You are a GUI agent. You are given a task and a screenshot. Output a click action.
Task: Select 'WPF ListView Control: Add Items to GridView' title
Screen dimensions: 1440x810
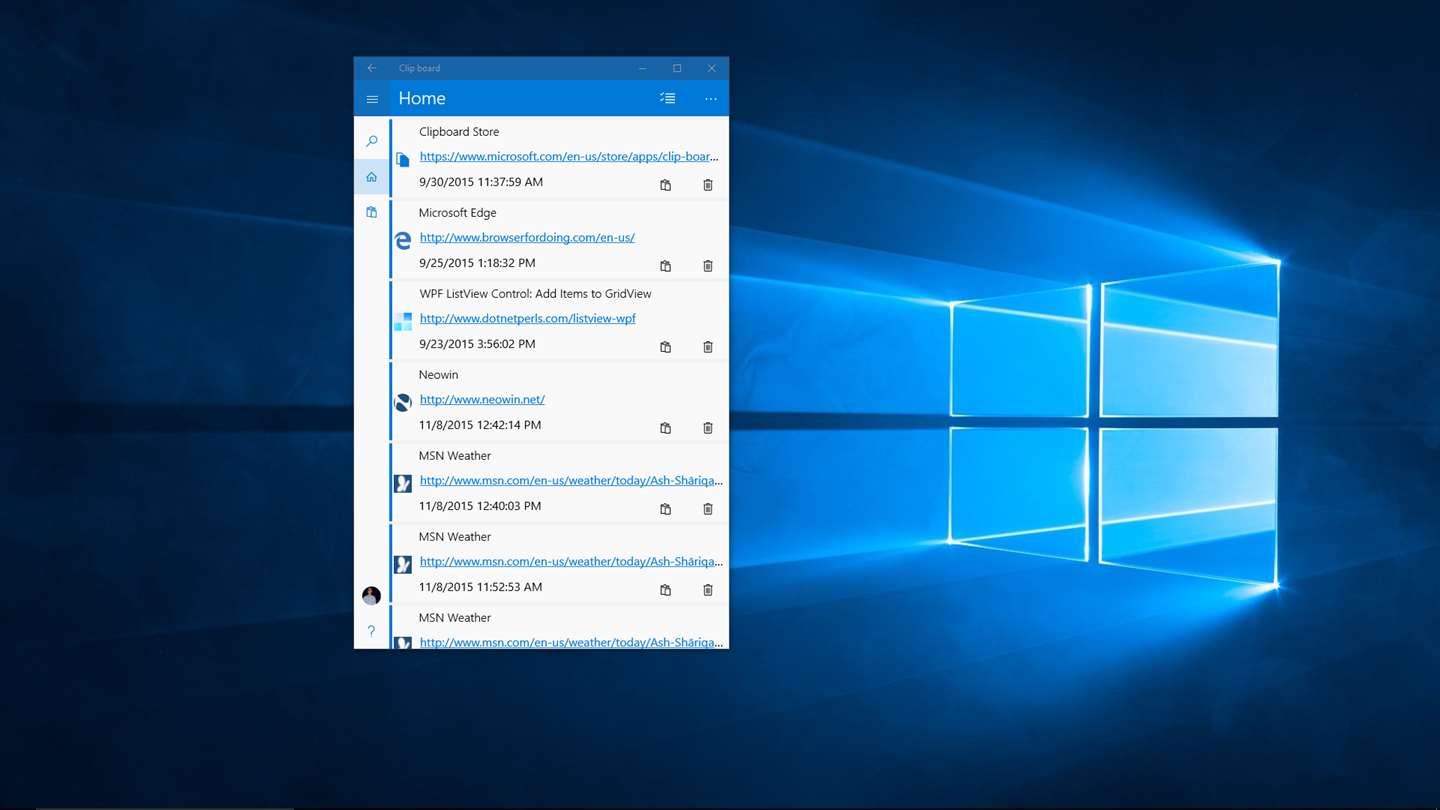click(x=535, y=294)
